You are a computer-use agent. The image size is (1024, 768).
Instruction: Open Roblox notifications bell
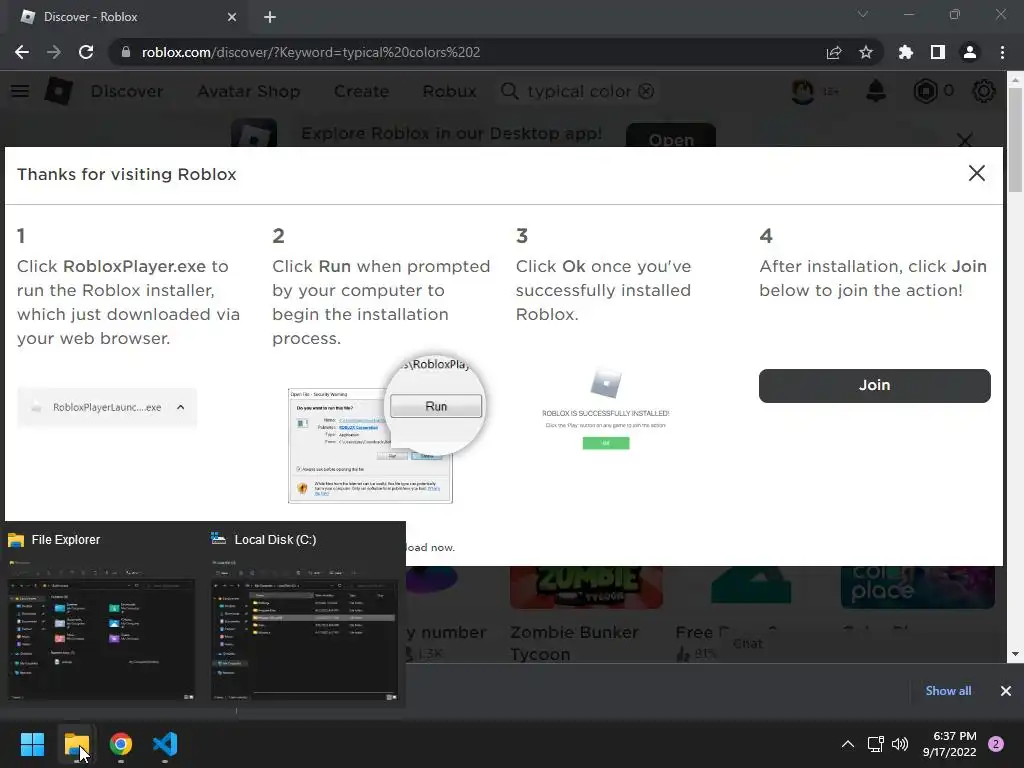pos(876,91)
